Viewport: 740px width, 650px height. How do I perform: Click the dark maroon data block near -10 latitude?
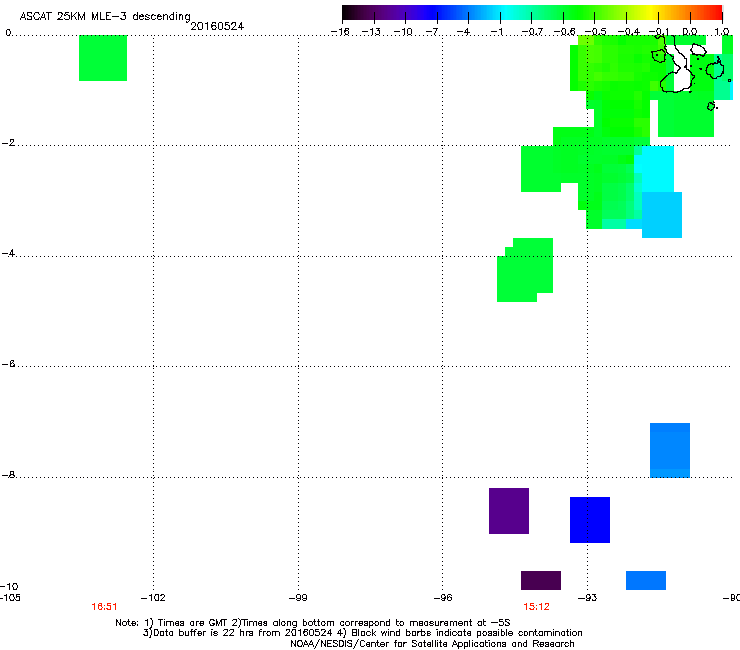pyautogui.click(x=541, y=581)
